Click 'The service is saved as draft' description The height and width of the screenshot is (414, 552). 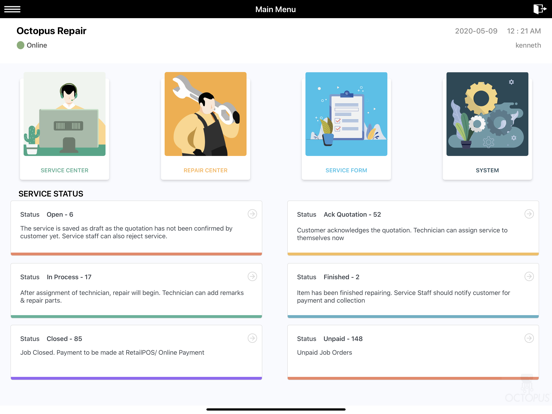coord(126,232)
